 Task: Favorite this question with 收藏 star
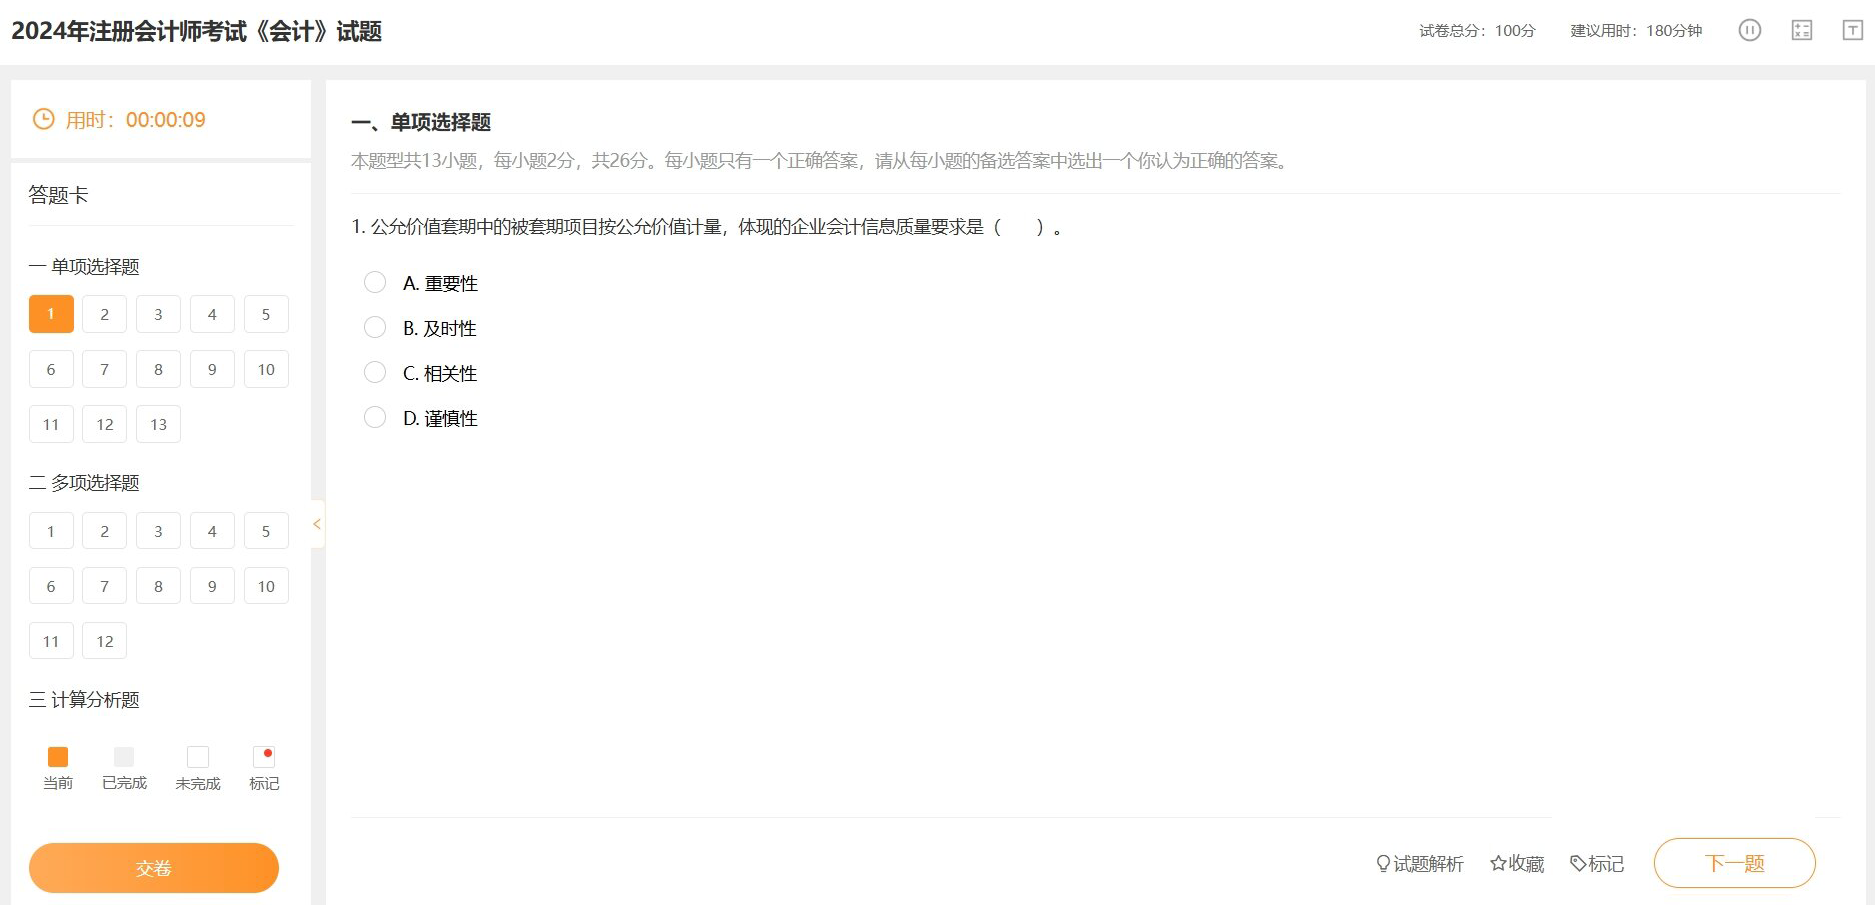[x=1516, y=863]
